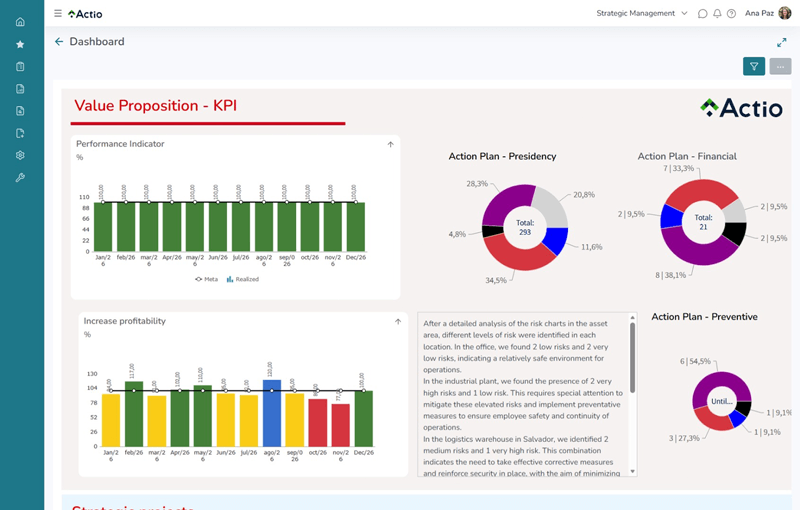Click up arrow on Performance Indicator card
Screen dimensions: 800x510
coord(390,144)
